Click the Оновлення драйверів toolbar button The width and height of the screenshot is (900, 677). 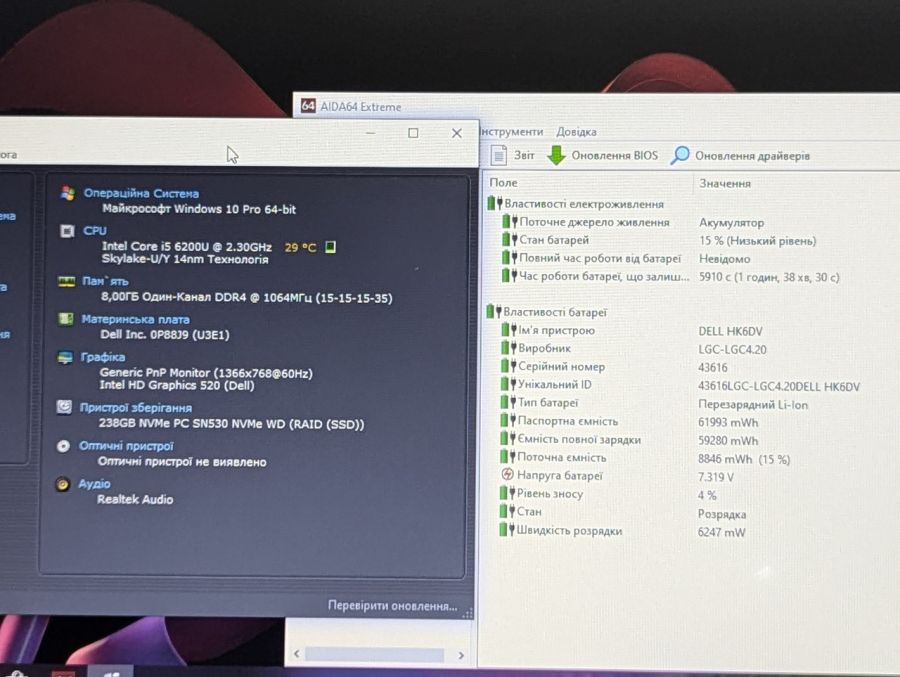pos(740,155)
